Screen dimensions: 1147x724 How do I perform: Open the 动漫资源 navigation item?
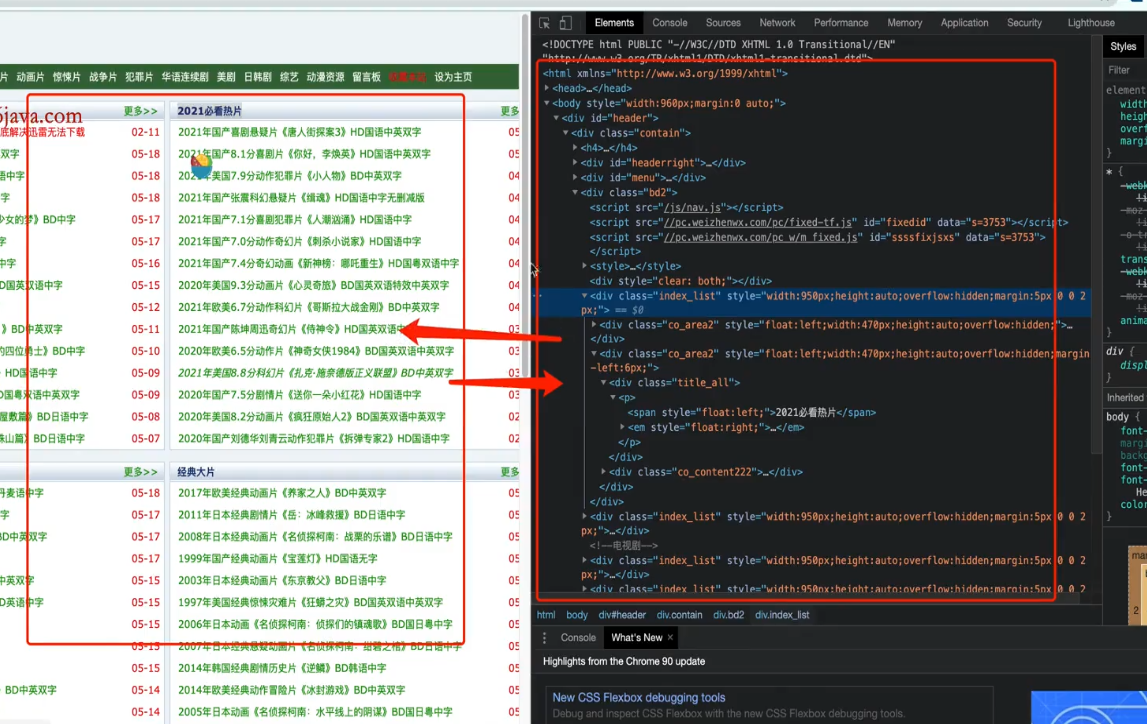pos(326,77)
